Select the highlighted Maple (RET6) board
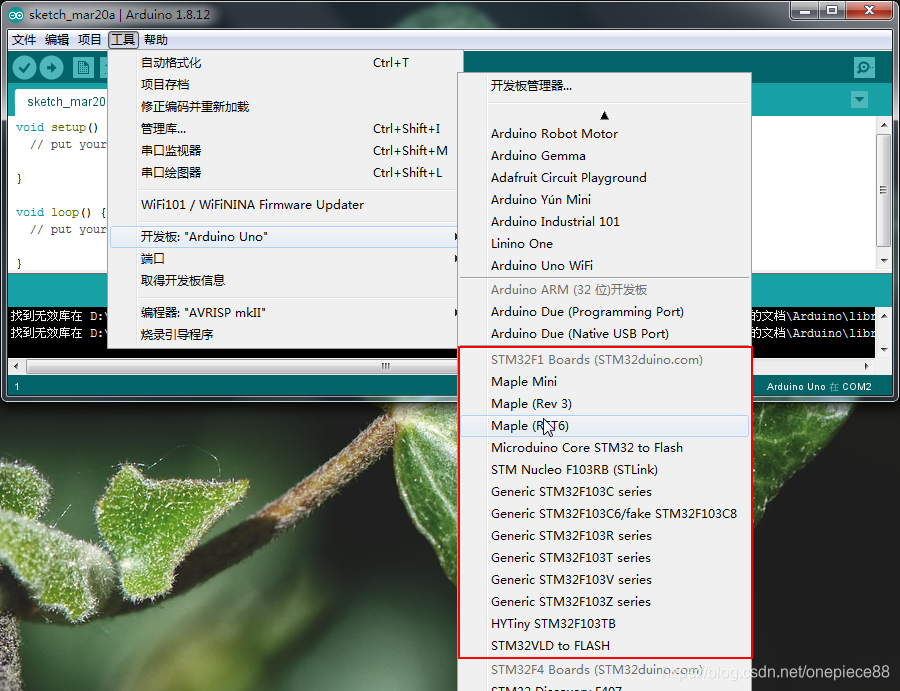 (x=604, y=426)
